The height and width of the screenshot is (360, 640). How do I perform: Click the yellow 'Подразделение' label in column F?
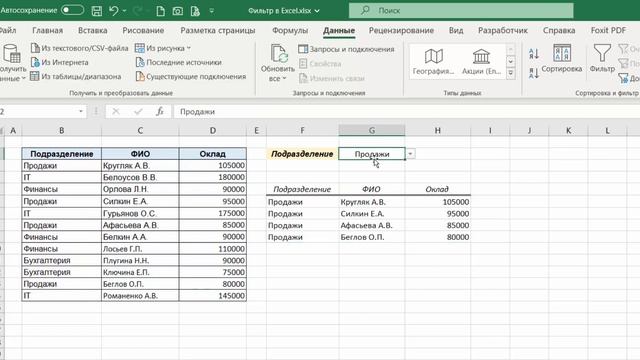pyautogui.click(x=302, y=154)
